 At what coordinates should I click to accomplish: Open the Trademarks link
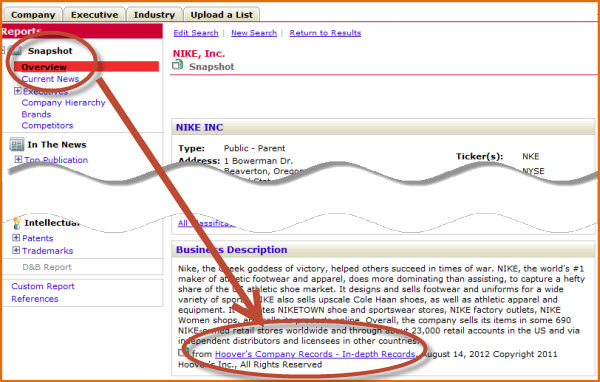coord(47,251)
